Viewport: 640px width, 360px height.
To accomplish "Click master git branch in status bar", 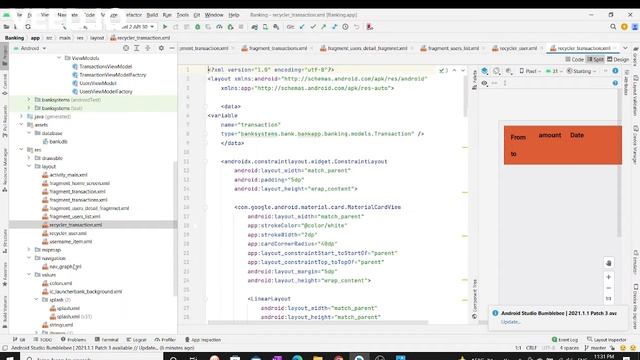I will click(x=596, y=348).
